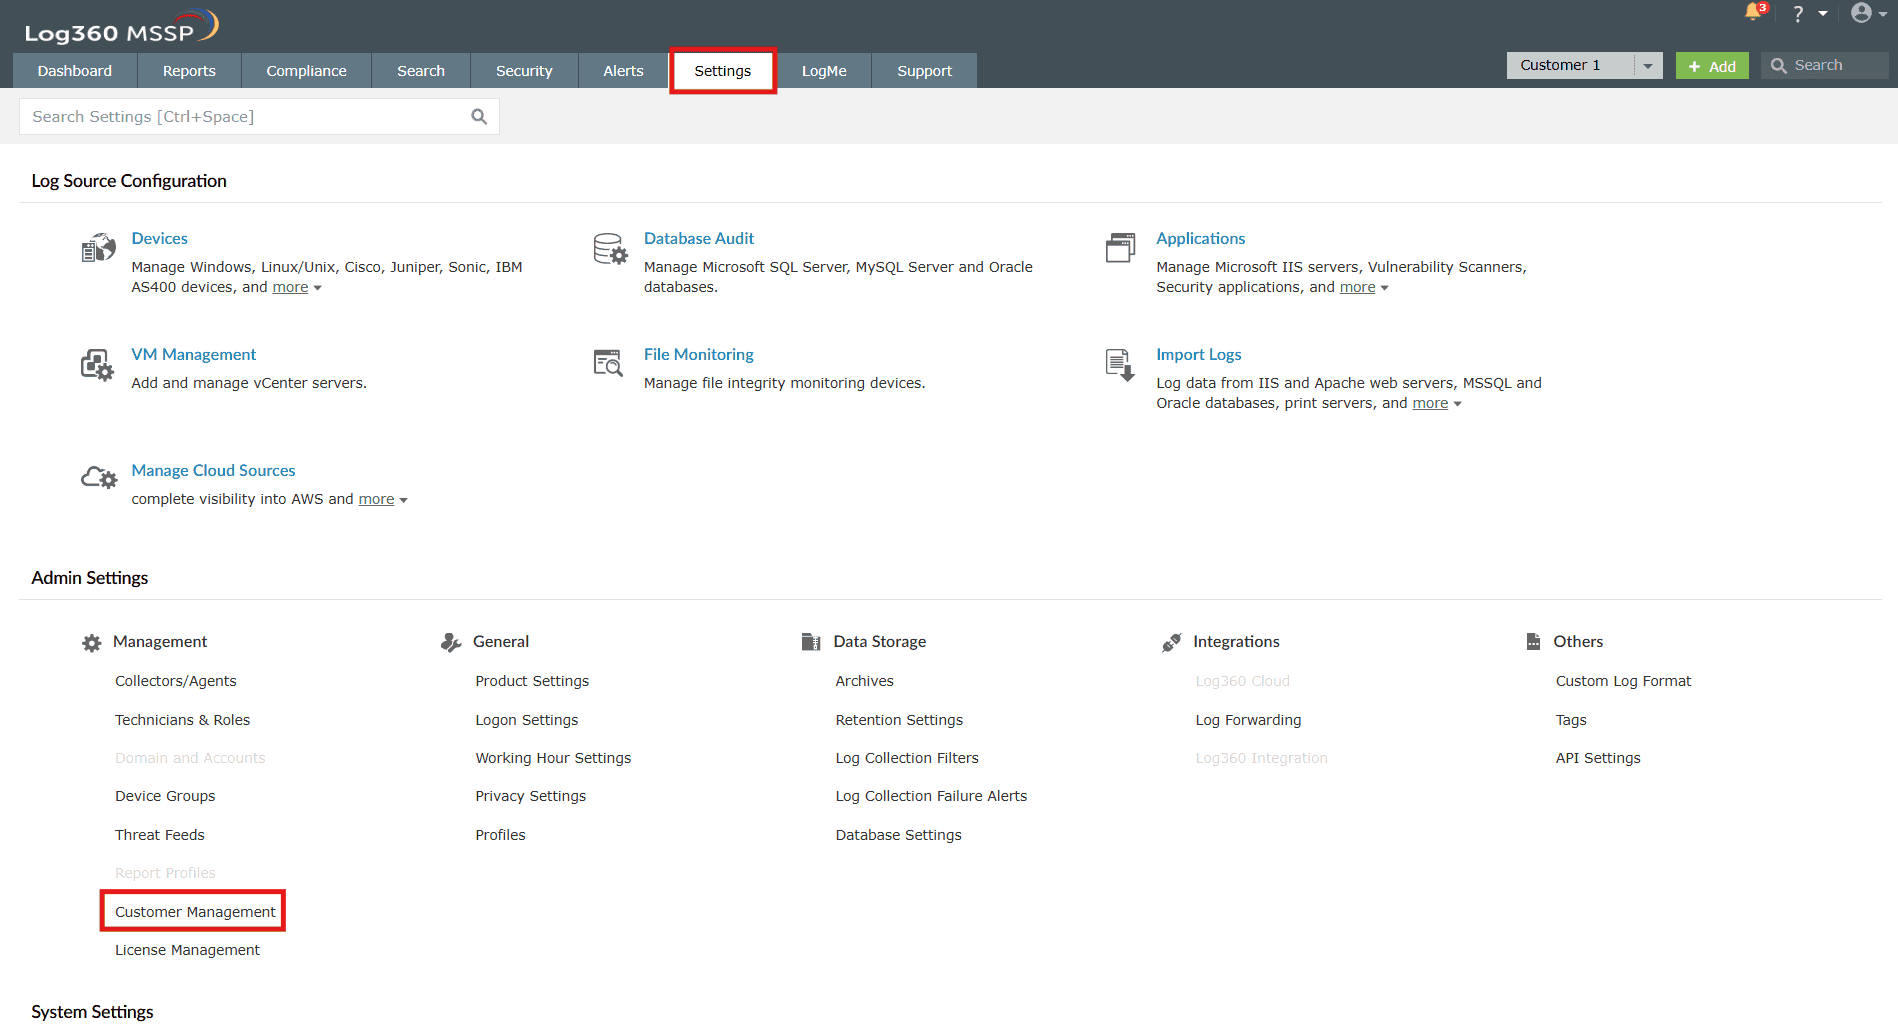Select the Security tab
Image resolution: width=1898 pixels, height=1031 pixels.
click(x=524, y=71)
